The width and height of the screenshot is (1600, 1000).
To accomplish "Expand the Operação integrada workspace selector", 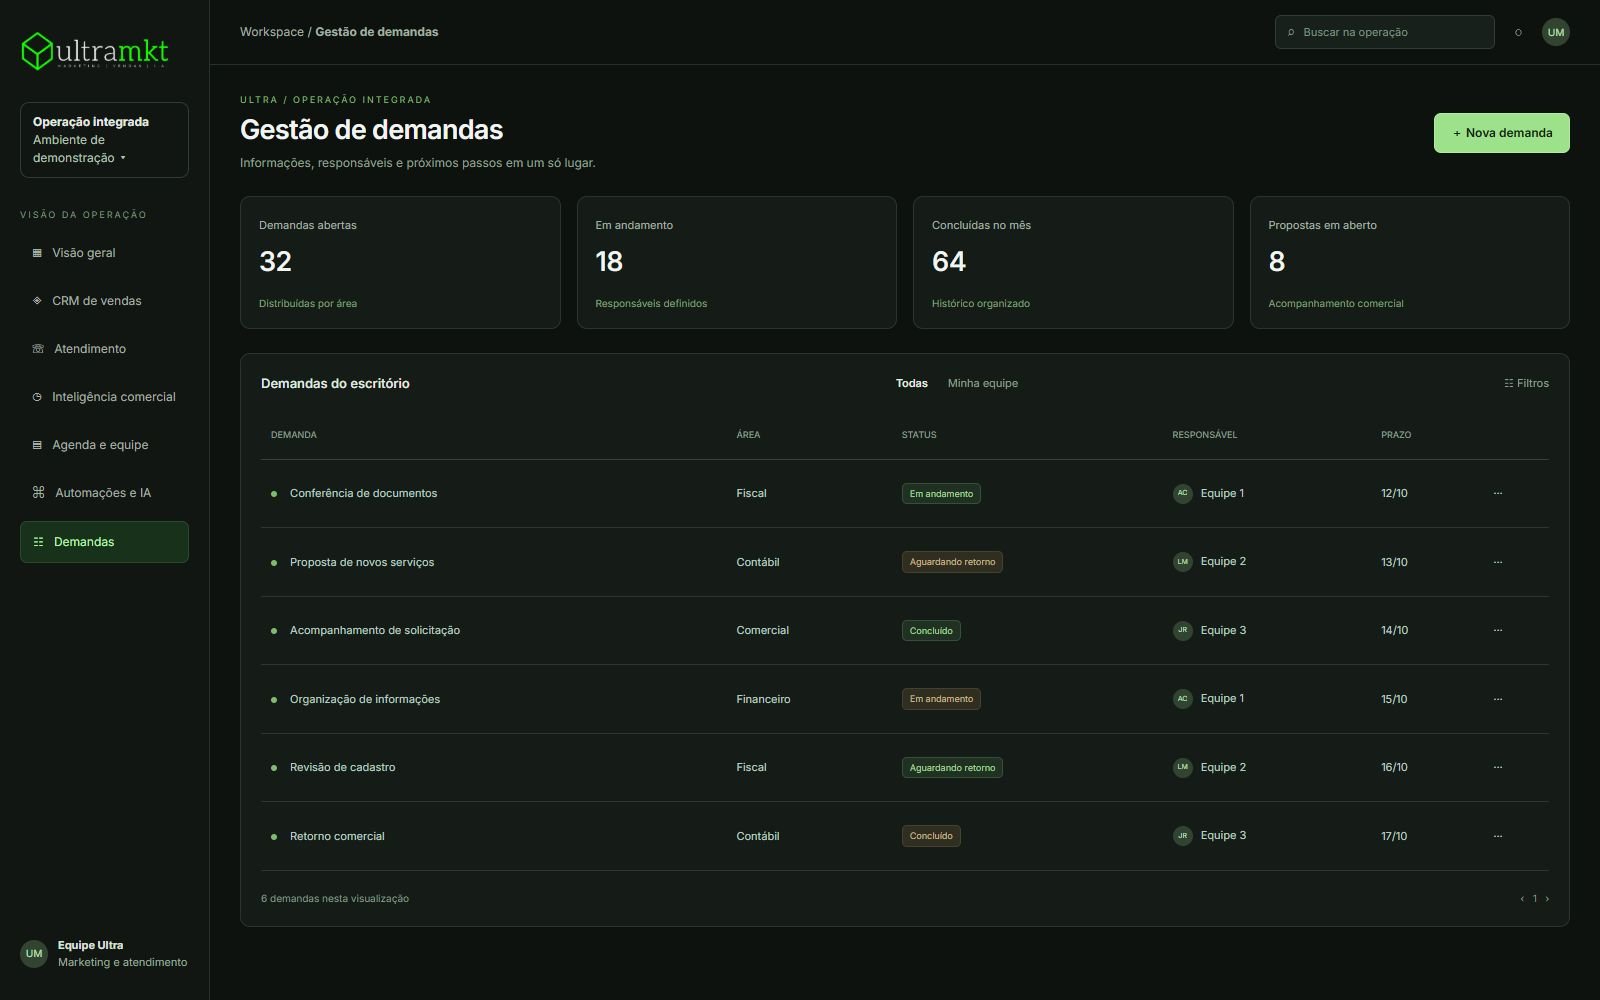I will (x=104, y=140).
